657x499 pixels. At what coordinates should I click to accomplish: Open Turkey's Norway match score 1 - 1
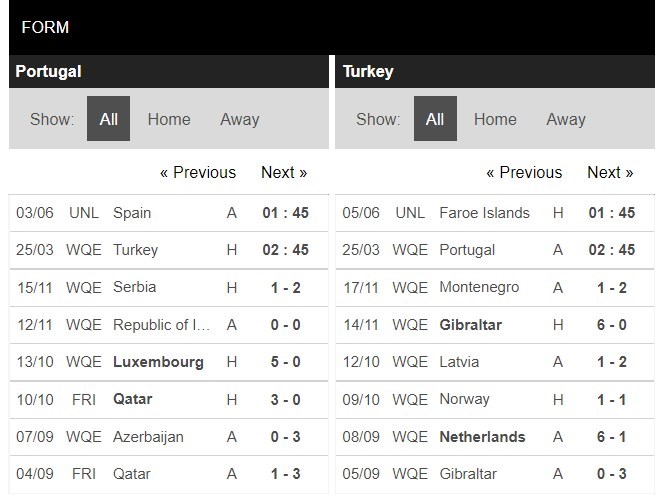tap(611, 400)
